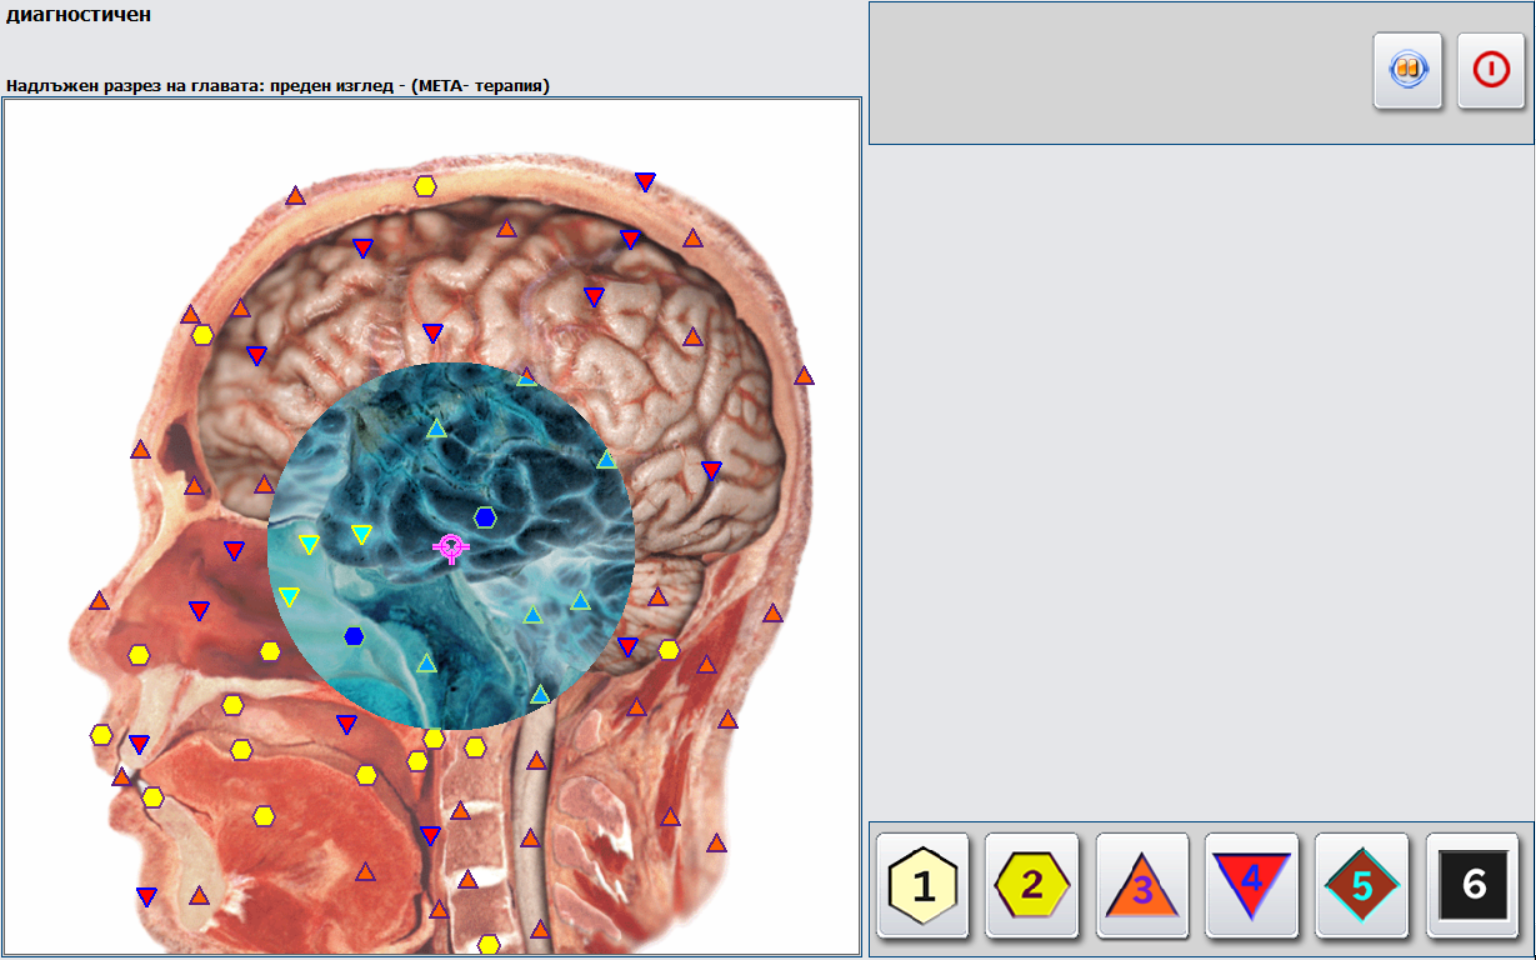Click blue hexagon marker above the pink crosshair
The image size is (1536, 960).
point(485,517)
